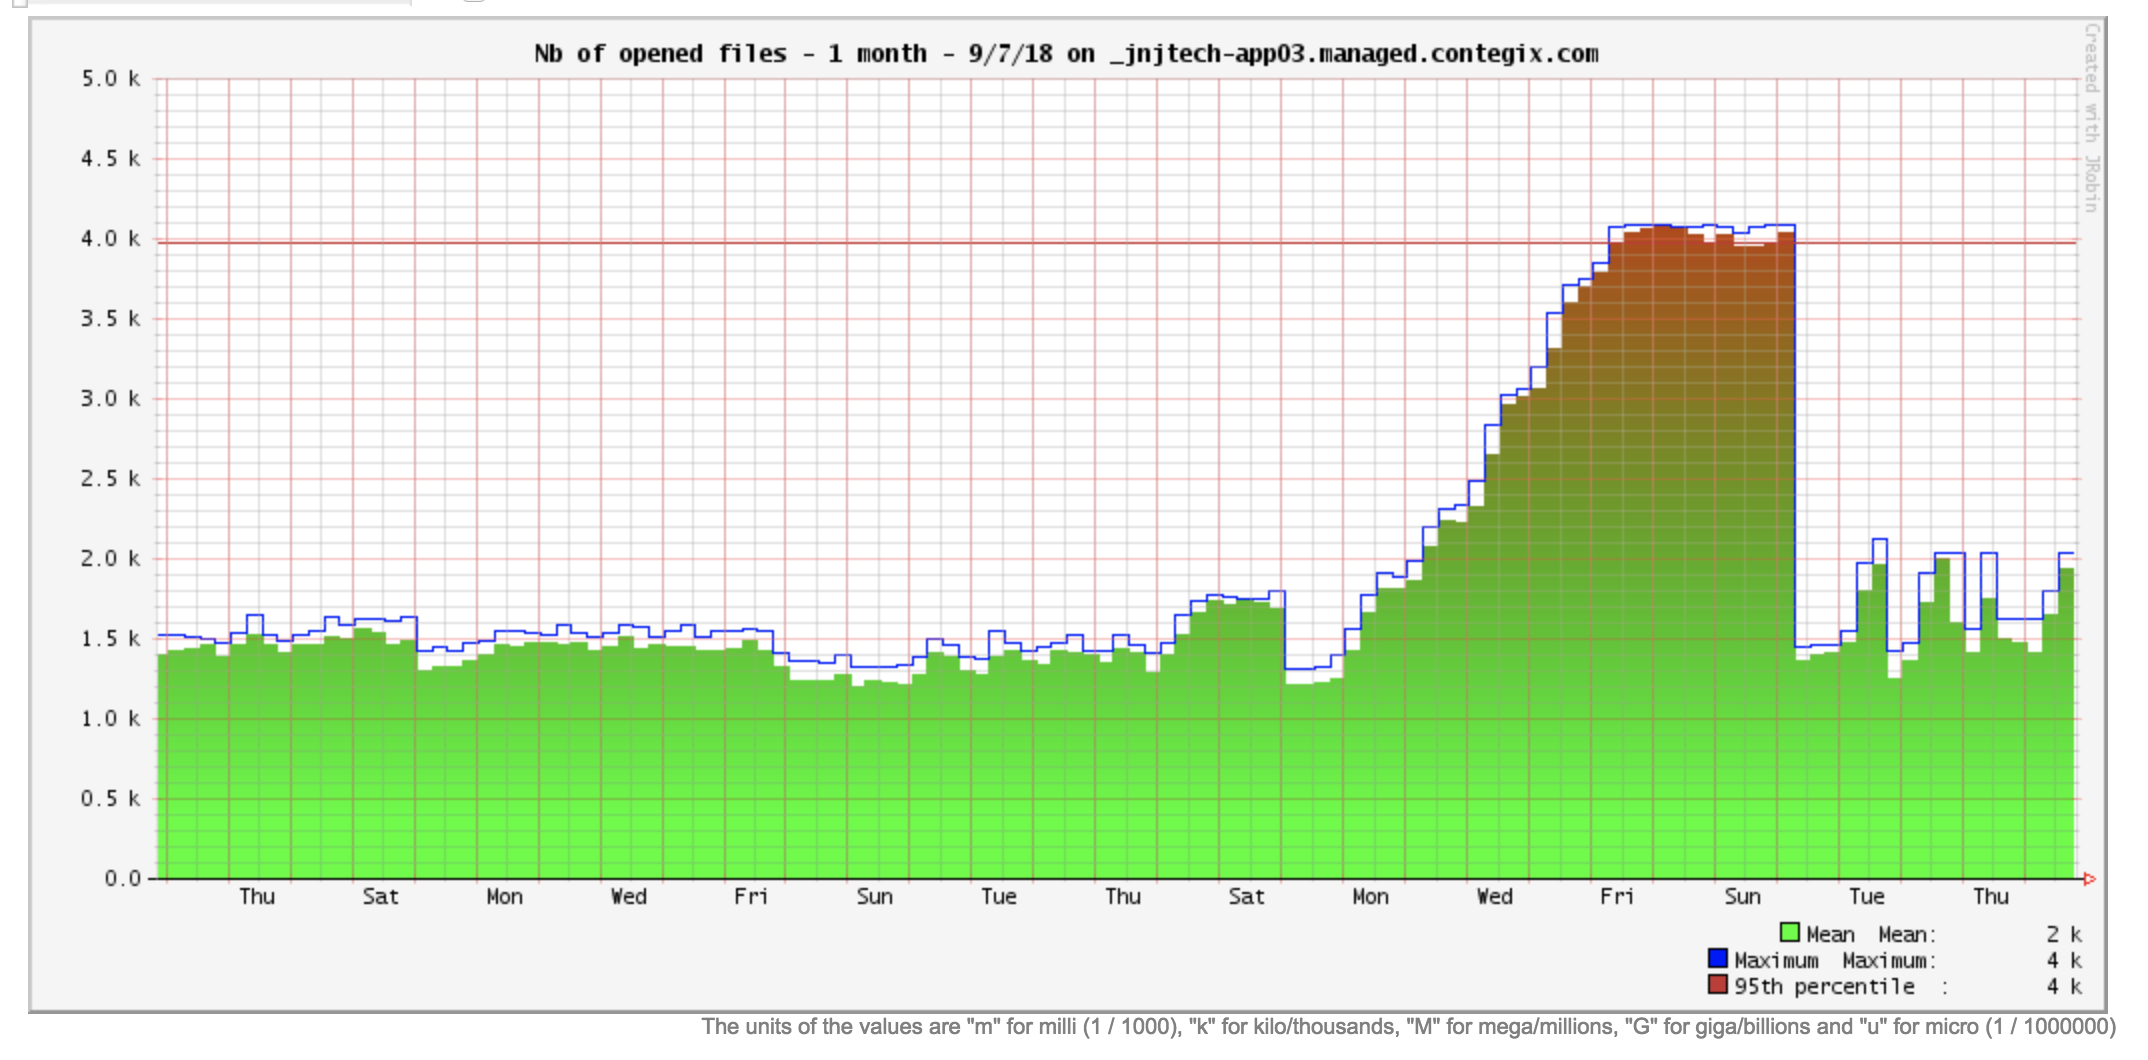
Task: Click the green Mean legend swatch
Action: pyautogui.click(x=1790, y=933)
